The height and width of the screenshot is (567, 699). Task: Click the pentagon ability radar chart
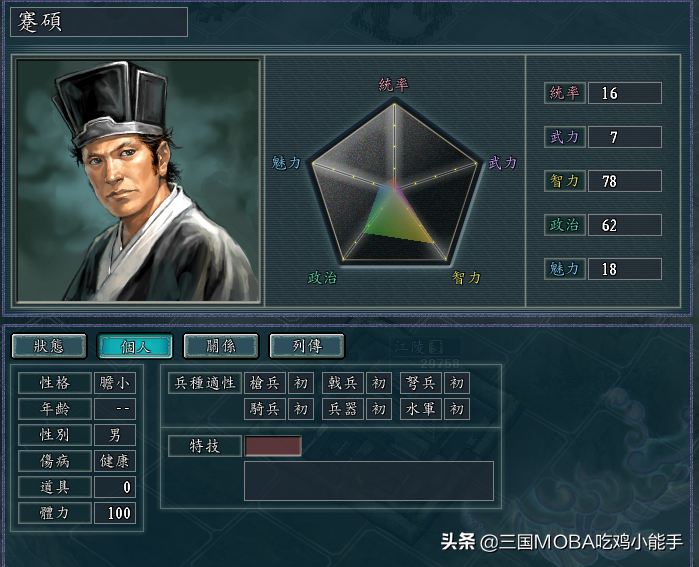tap(394, 183)
